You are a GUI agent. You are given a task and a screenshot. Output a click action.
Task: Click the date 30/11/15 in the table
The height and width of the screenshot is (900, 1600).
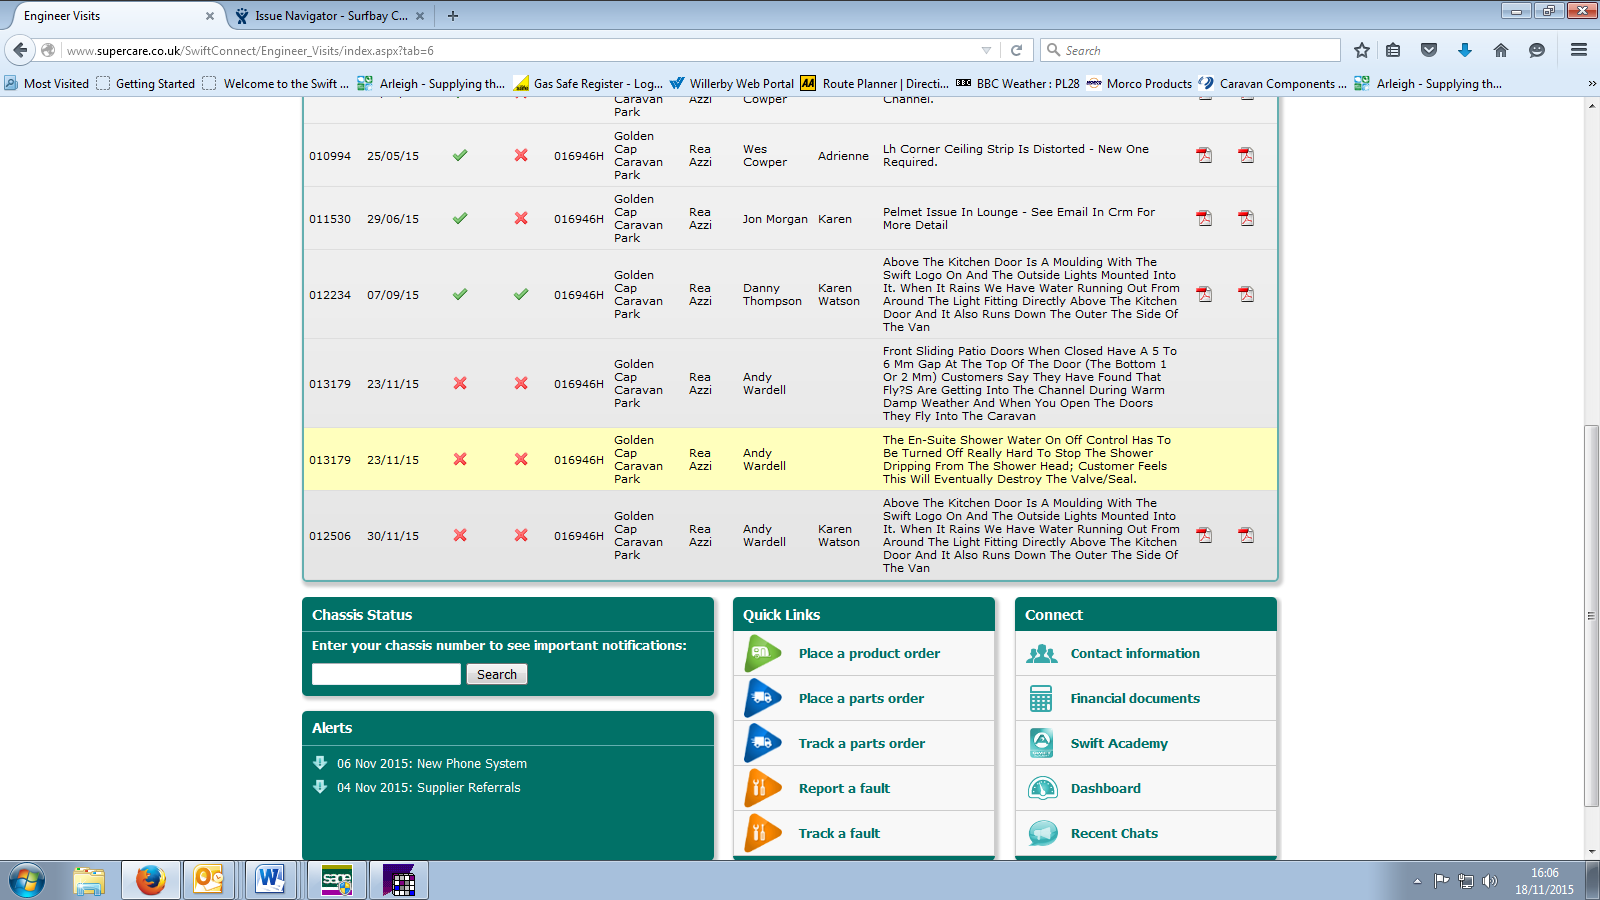pos(393,536)
